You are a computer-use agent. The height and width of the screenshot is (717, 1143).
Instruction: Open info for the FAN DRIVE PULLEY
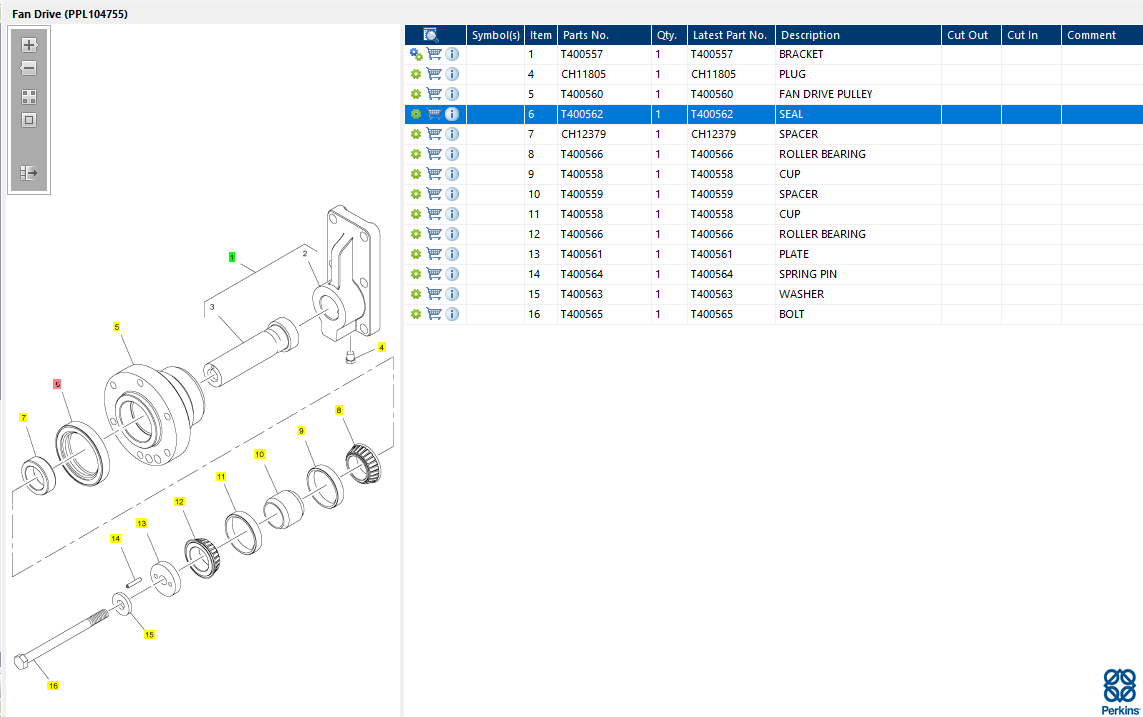pyautogui.click(x=452, y=94)
